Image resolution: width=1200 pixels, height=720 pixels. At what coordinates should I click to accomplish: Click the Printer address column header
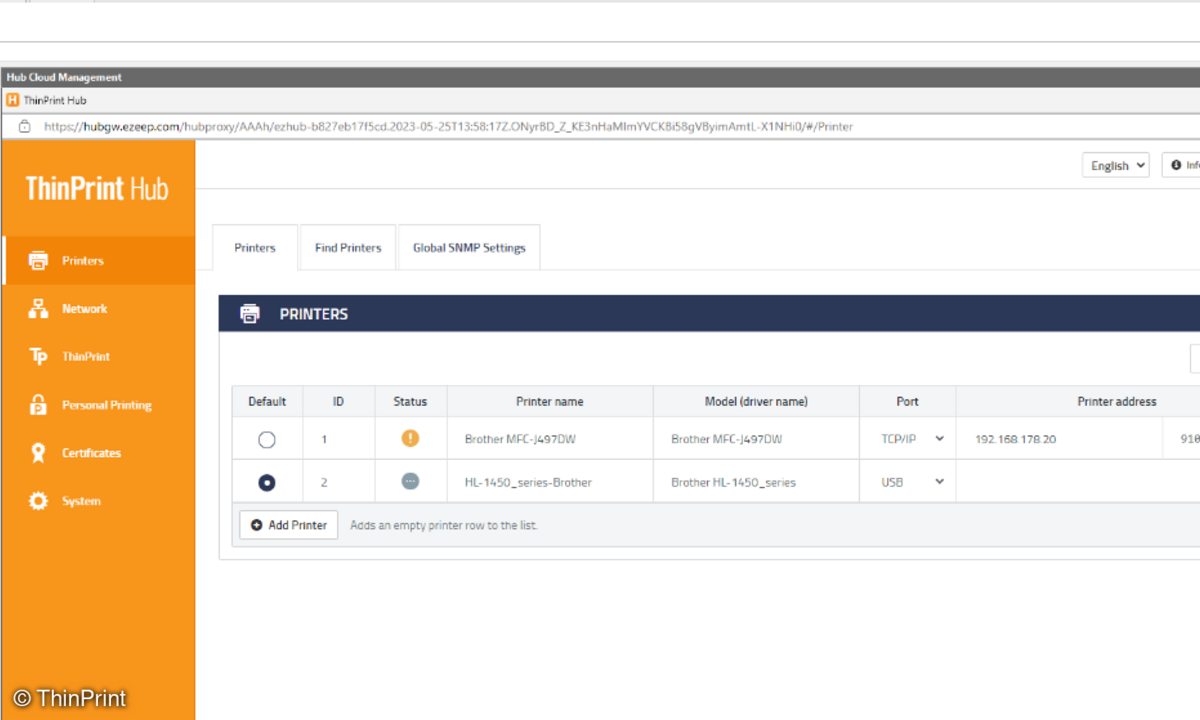coord(1117,402)
